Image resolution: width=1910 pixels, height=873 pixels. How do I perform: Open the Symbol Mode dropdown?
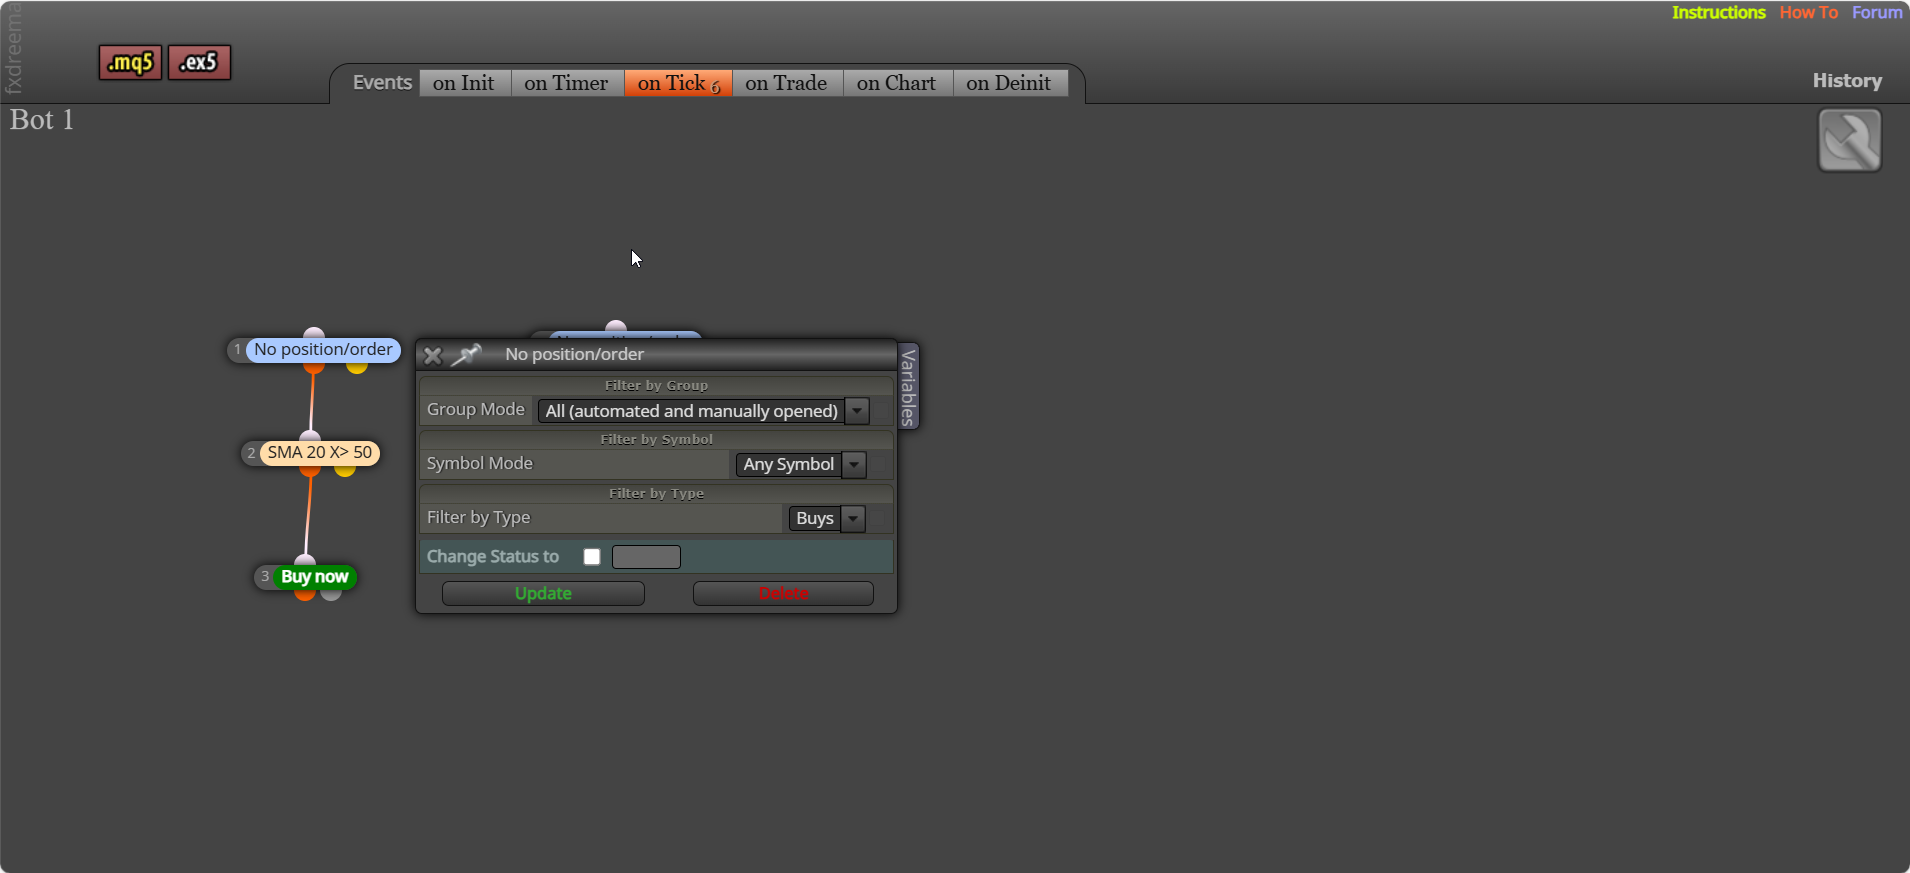pyautogui.click(x=800, y=464)
